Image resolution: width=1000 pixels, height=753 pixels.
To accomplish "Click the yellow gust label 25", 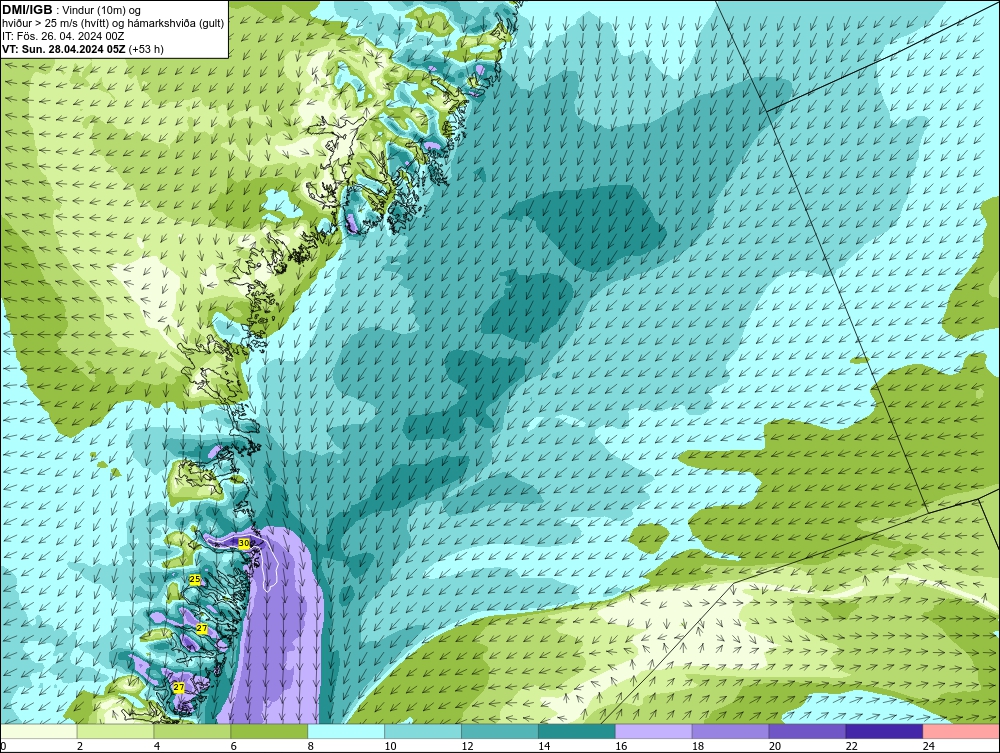I will pyautogui.click(x=195, y=579).
